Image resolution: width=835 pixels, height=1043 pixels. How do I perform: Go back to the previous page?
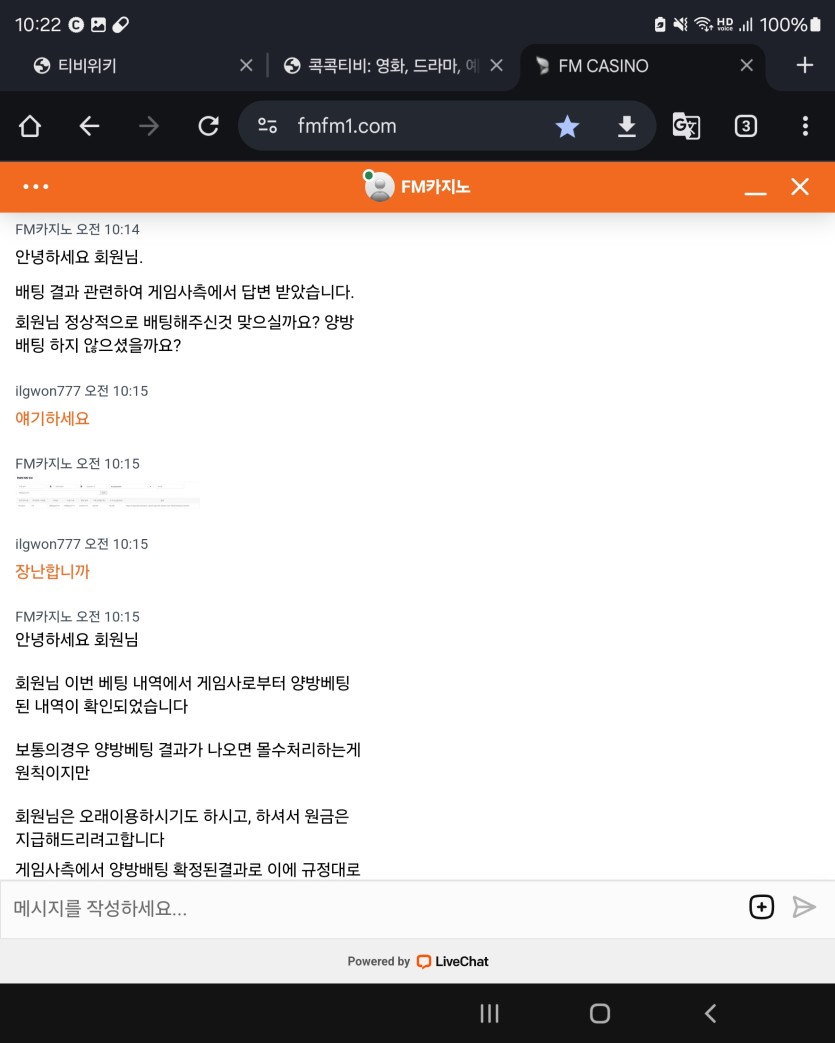pyautogui.click(x=90, y=126)
